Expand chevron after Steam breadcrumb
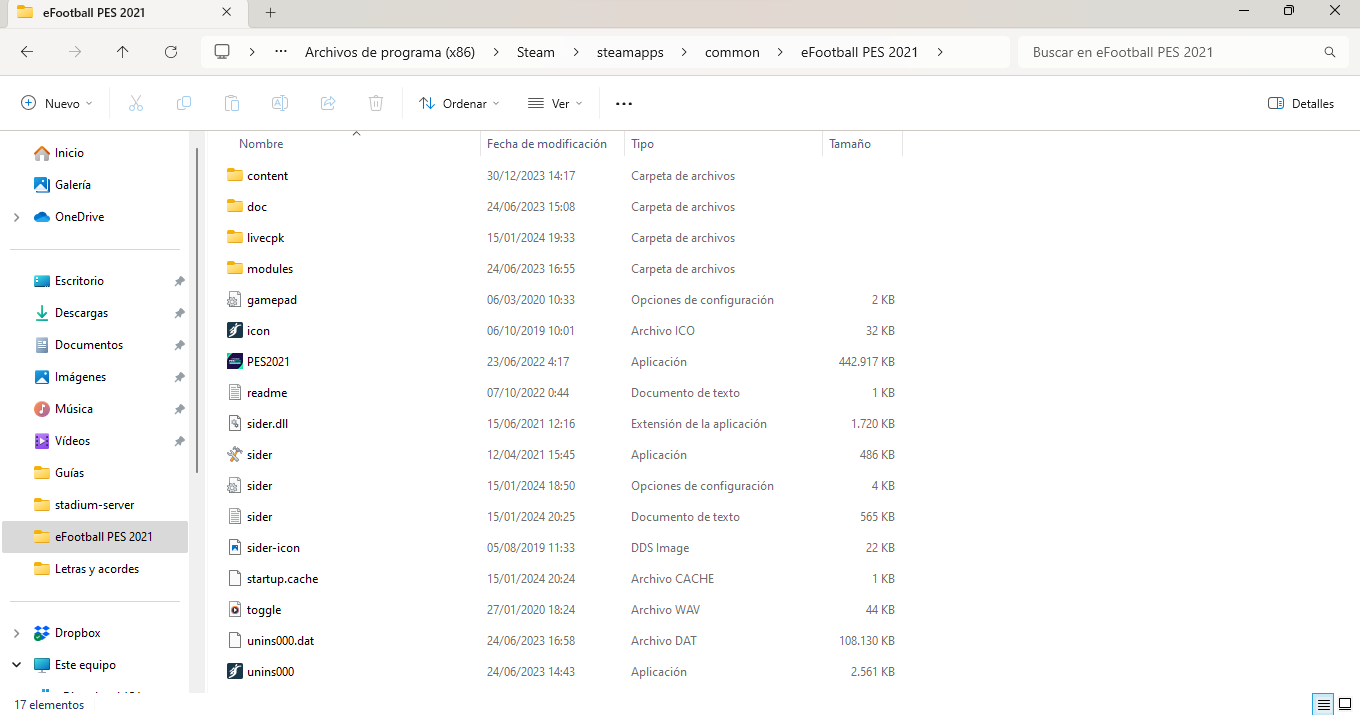Screen dimensions: 1360x715 (575, 52)
